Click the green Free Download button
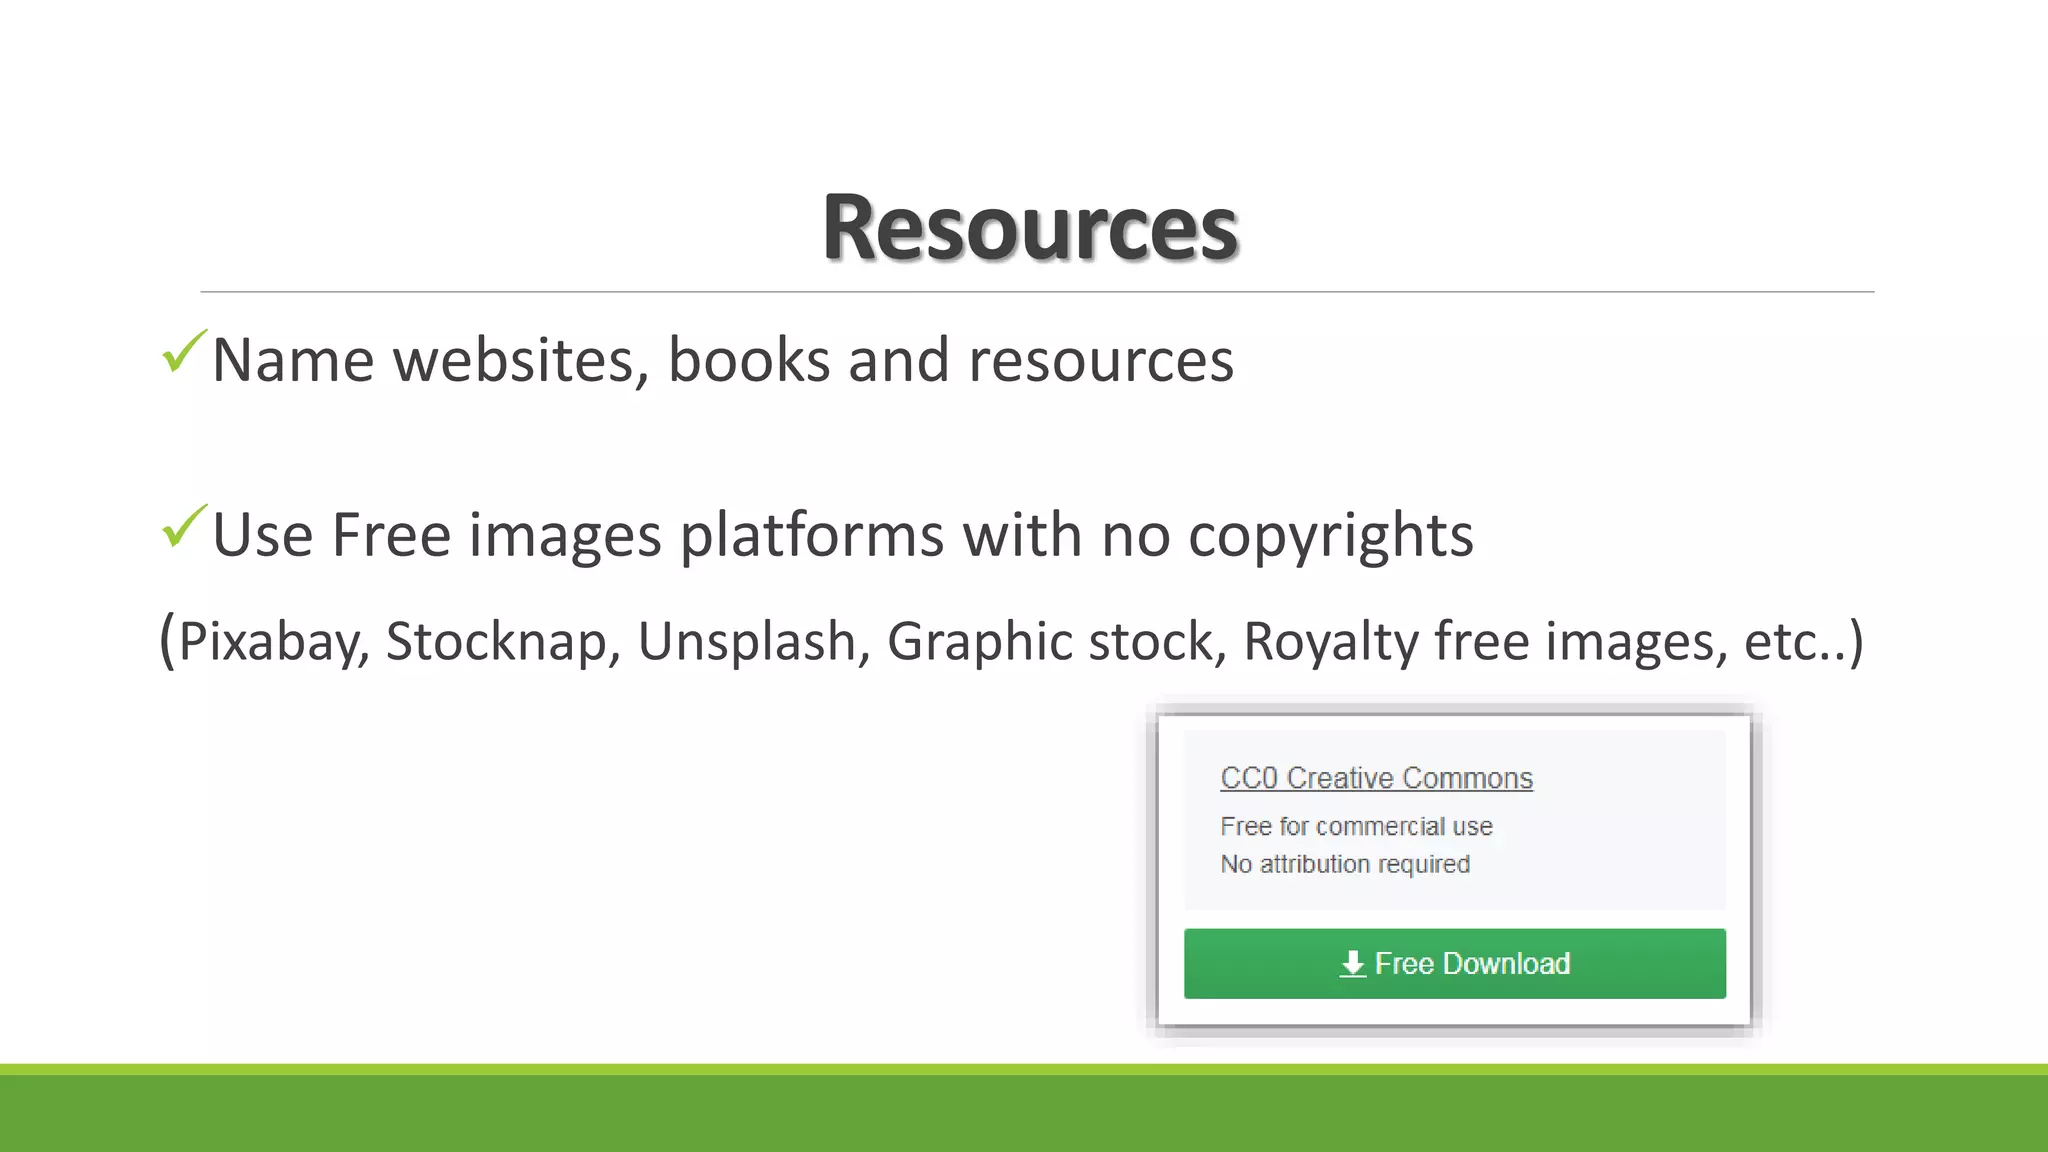2048x1152 pixels. [1454, 963]
